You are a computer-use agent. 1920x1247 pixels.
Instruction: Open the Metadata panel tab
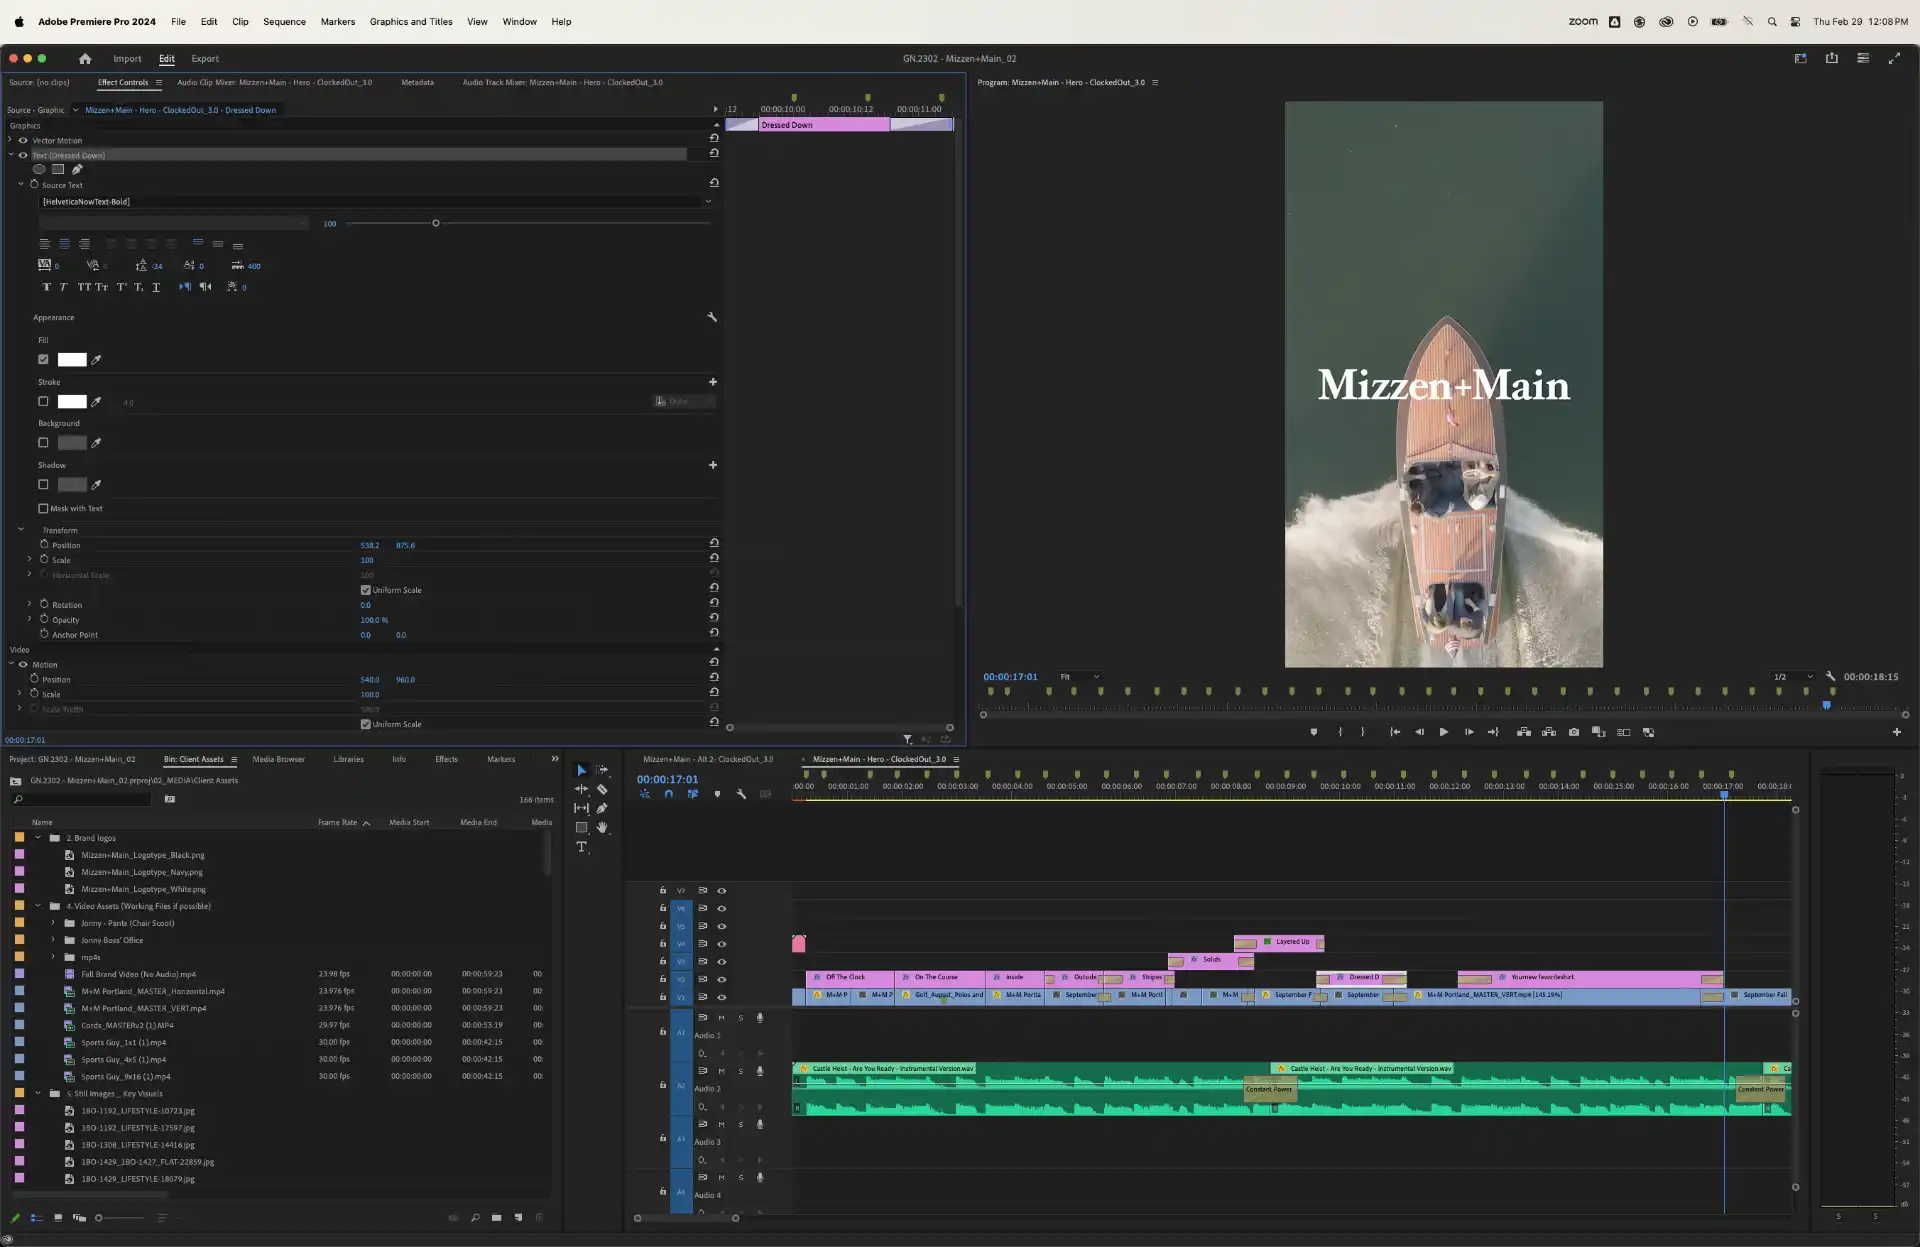pyautogui.click(x=417, y=83)
